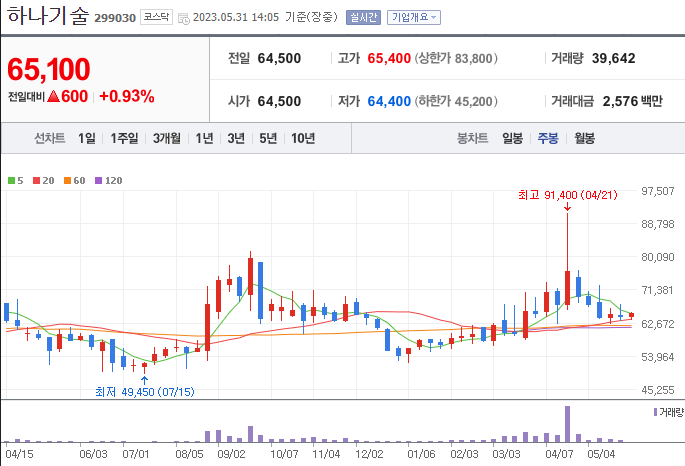685x466 pixels.
Task: Click the 시가 value 64,500
Action: (x=279, y=101)
